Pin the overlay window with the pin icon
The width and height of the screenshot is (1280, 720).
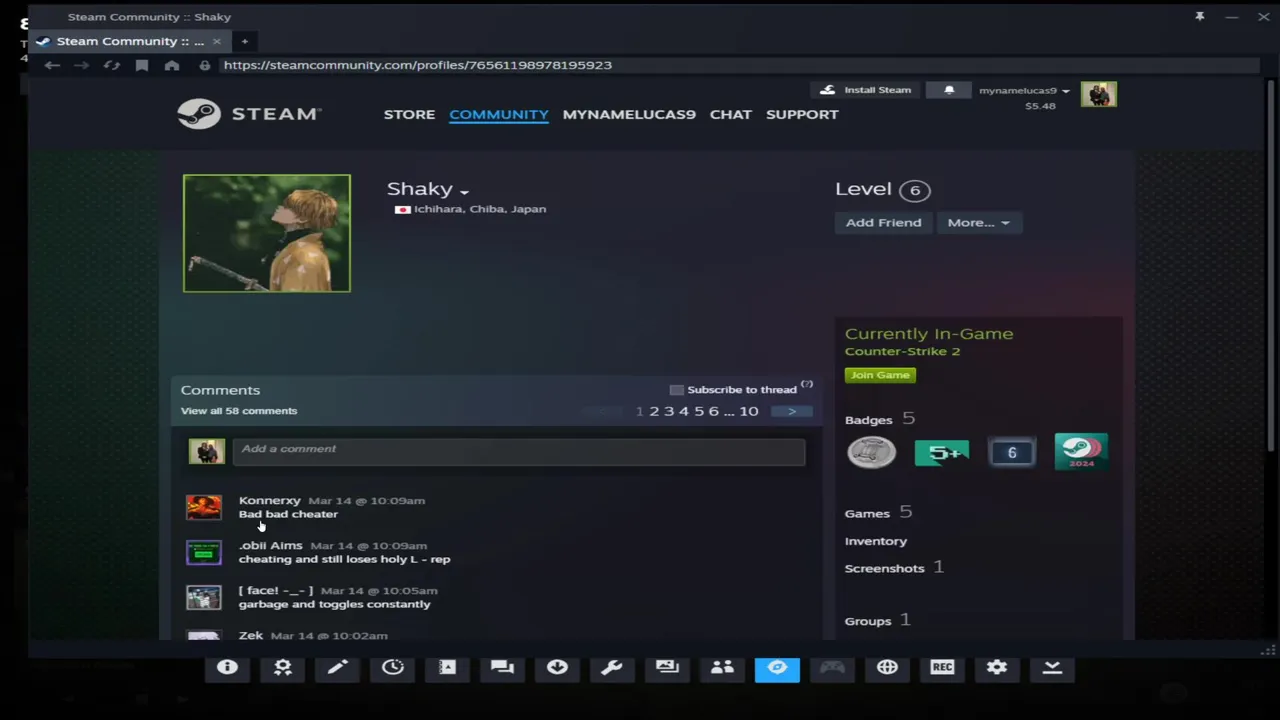[1200, 16]
